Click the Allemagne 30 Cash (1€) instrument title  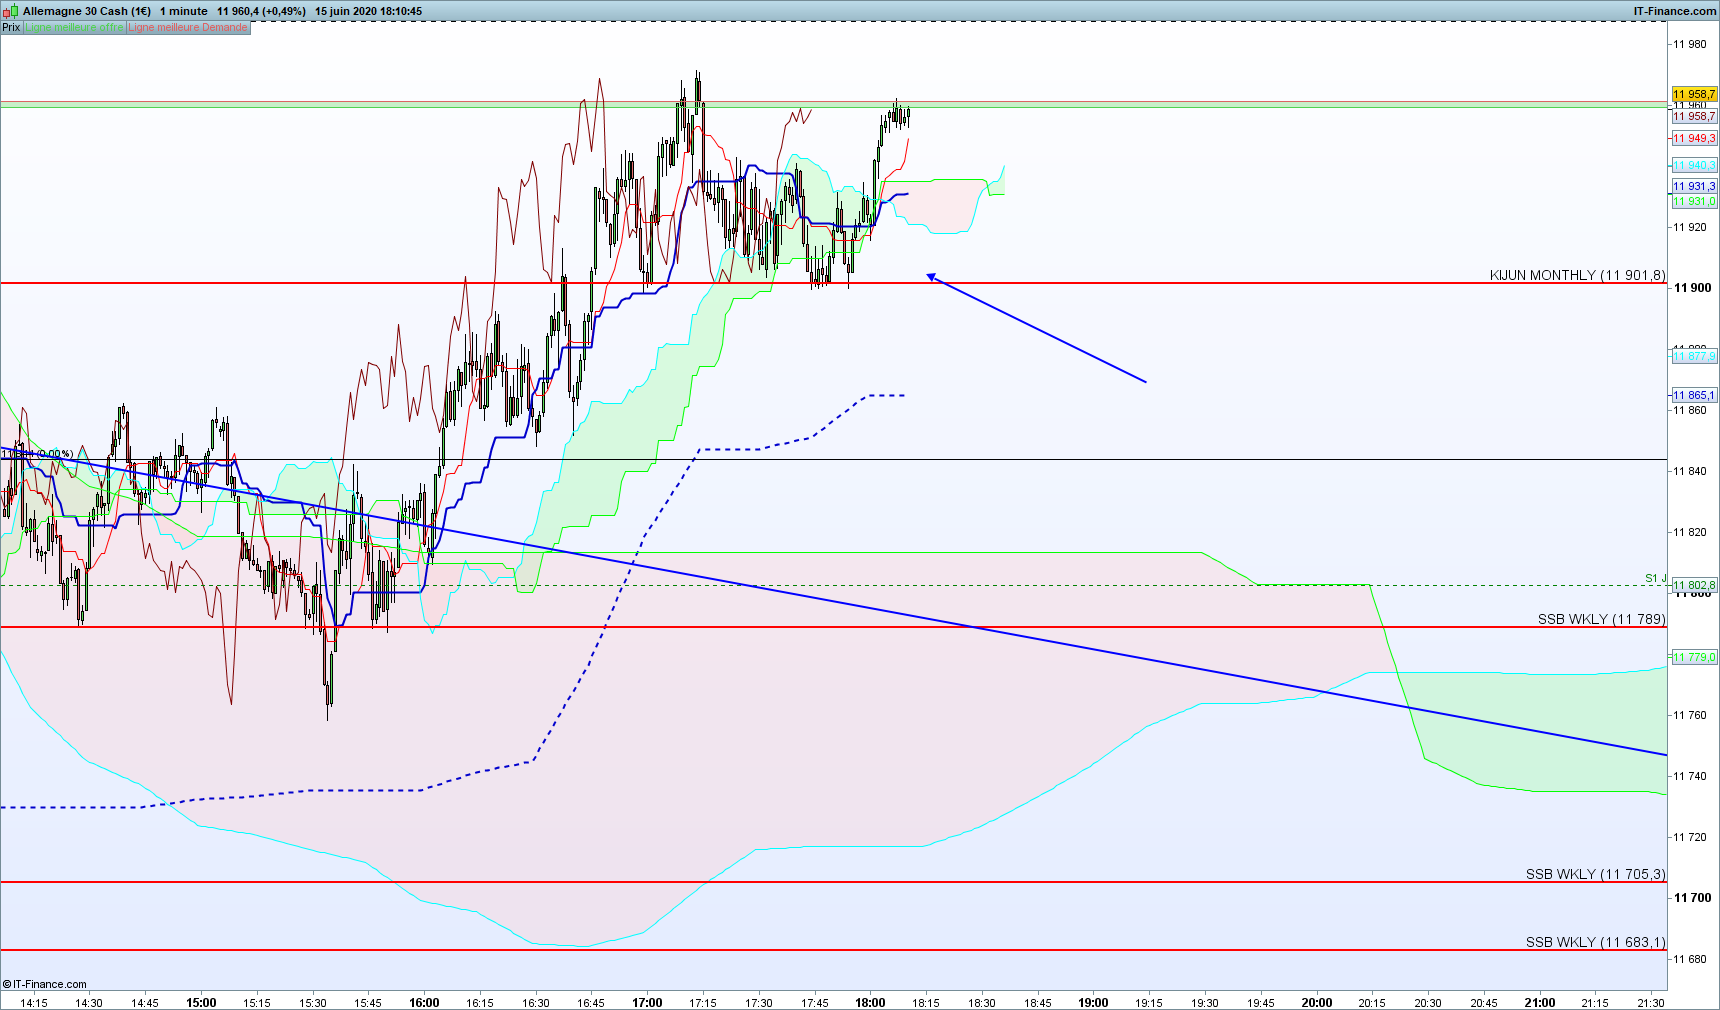(x=87, y=11)
